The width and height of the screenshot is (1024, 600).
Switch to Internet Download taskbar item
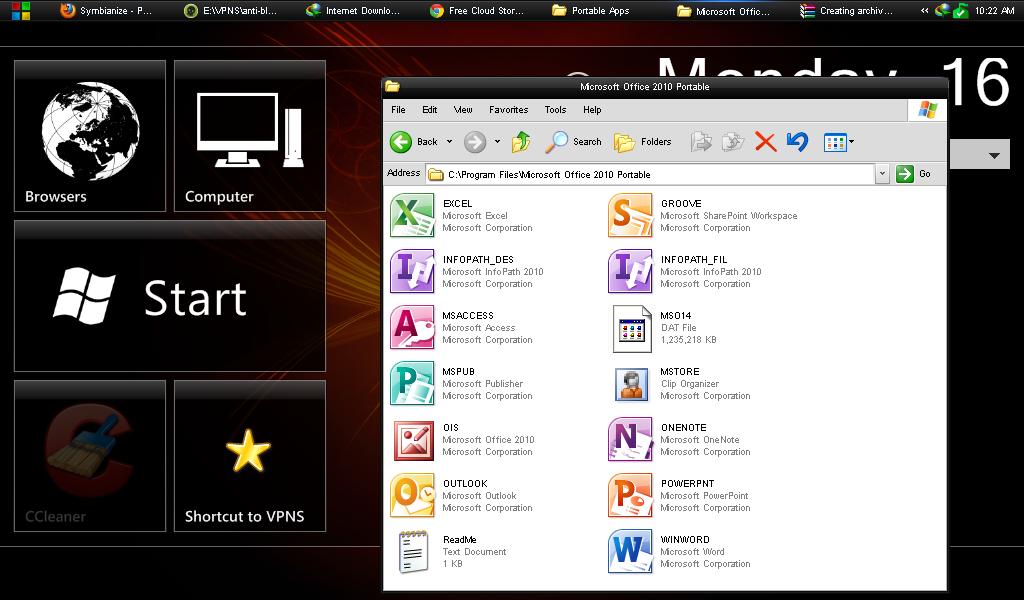coord(353,10)
